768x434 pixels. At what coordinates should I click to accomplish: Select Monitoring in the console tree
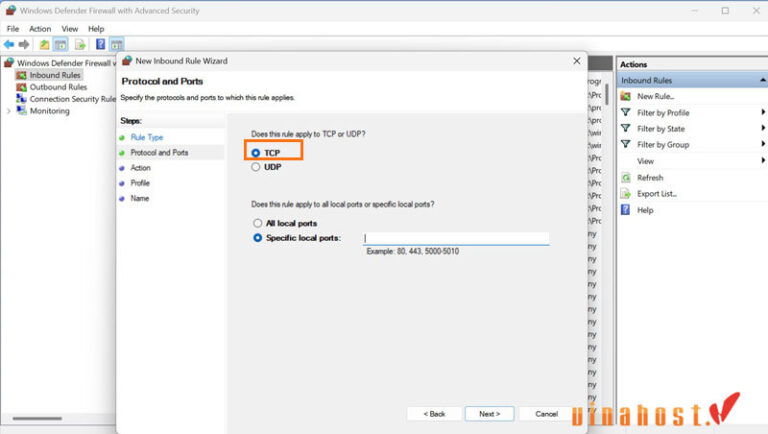point(49,111)
